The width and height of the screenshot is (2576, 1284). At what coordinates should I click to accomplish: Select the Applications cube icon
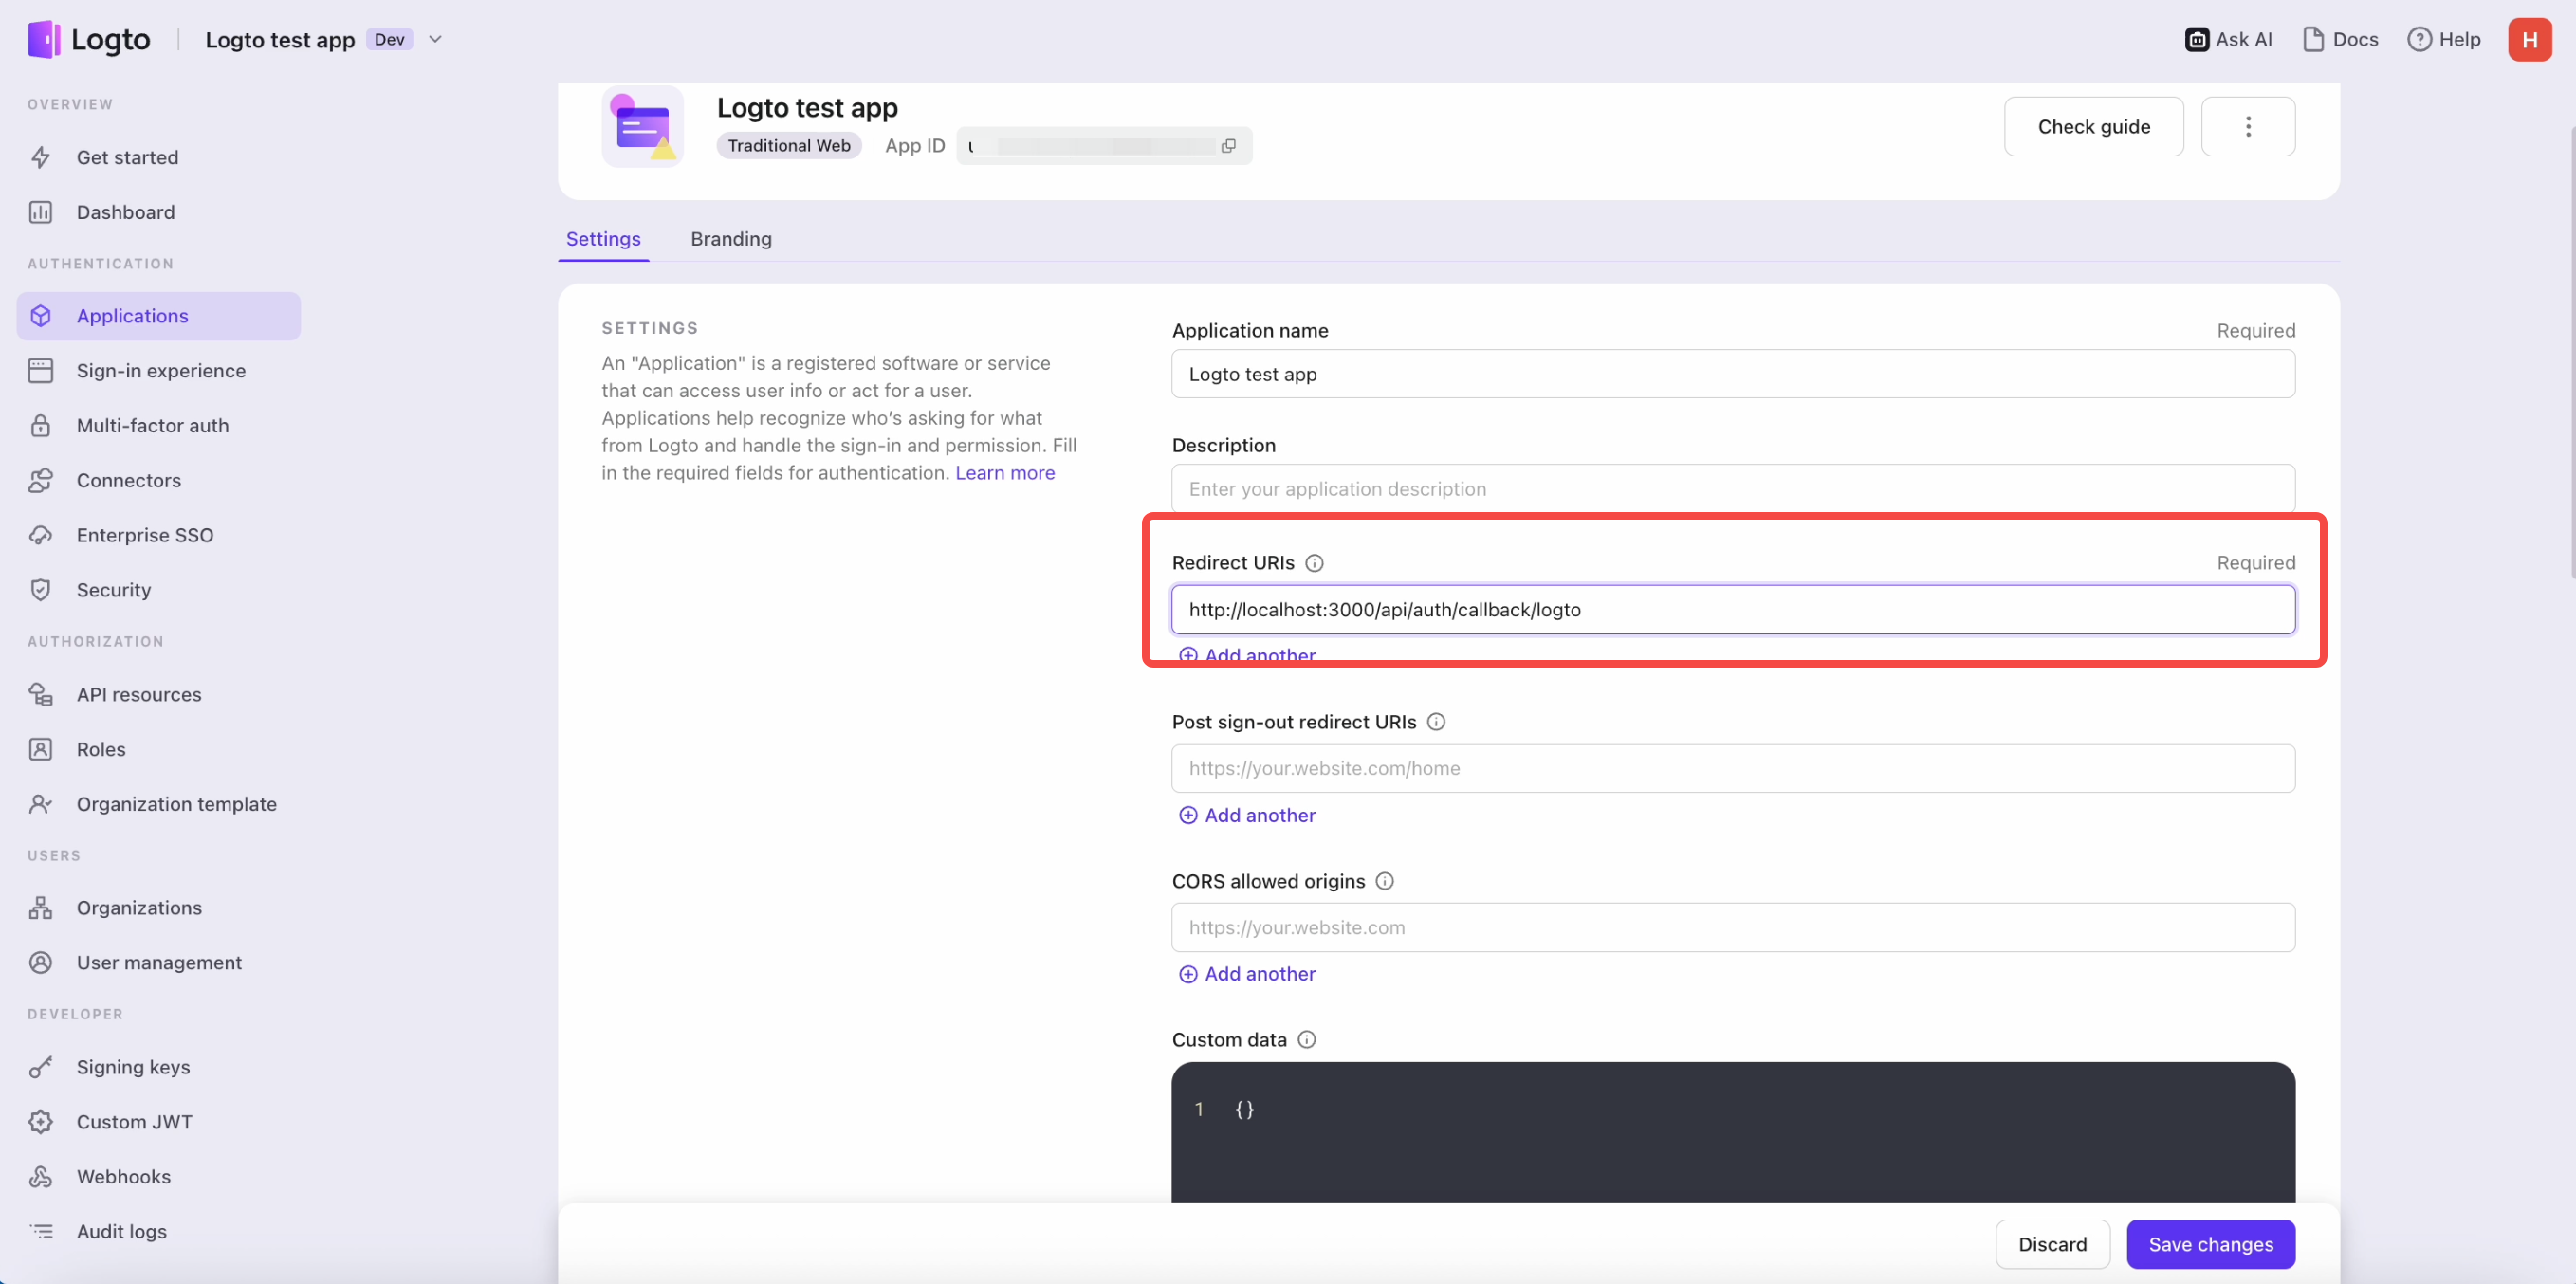[41, 315]
